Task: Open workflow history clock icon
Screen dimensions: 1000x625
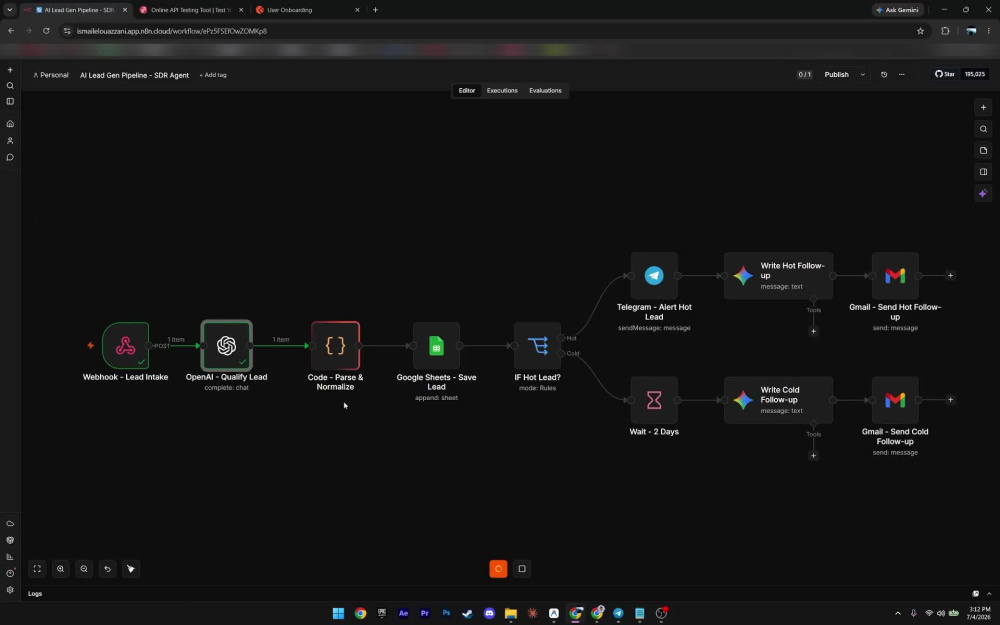Action: [884, 75]
